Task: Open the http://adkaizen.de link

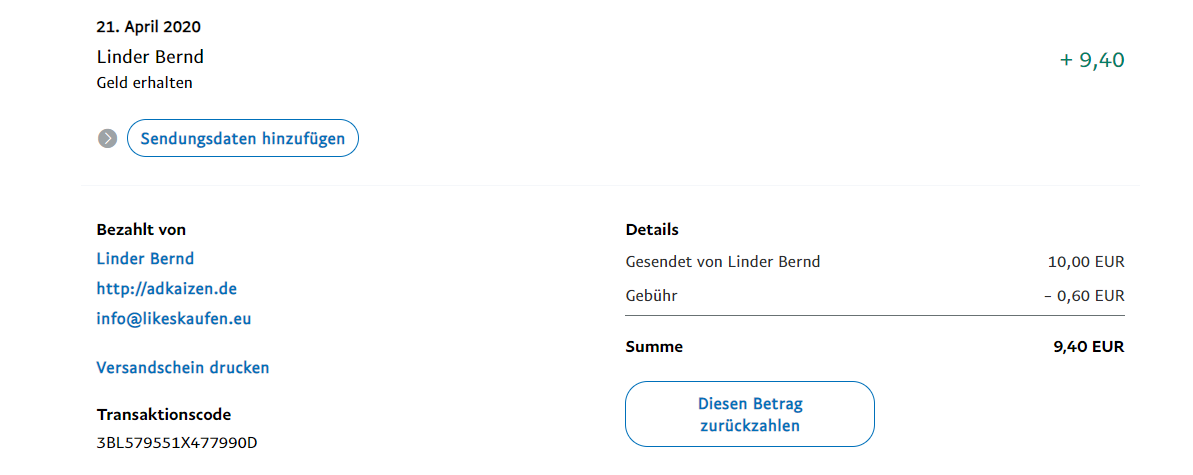Action: click(x=166, y=289)
